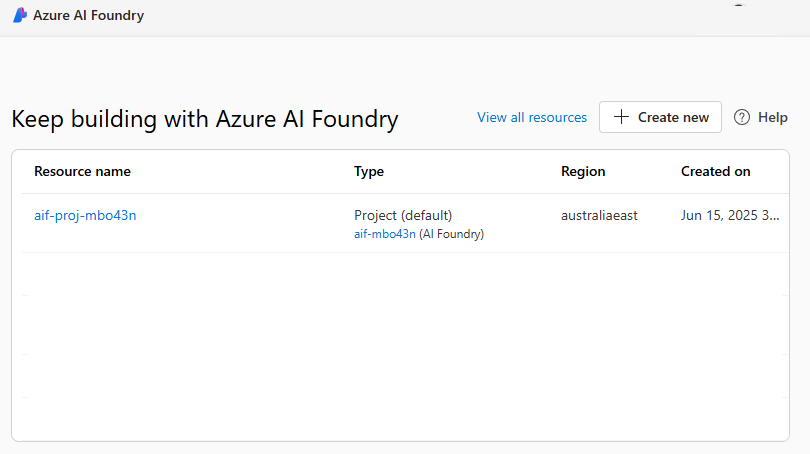Click the Azure AI Foundry logo icon
Image resolution: width=810 pixels, height=454 pixels.
click(x=20, y=15)
